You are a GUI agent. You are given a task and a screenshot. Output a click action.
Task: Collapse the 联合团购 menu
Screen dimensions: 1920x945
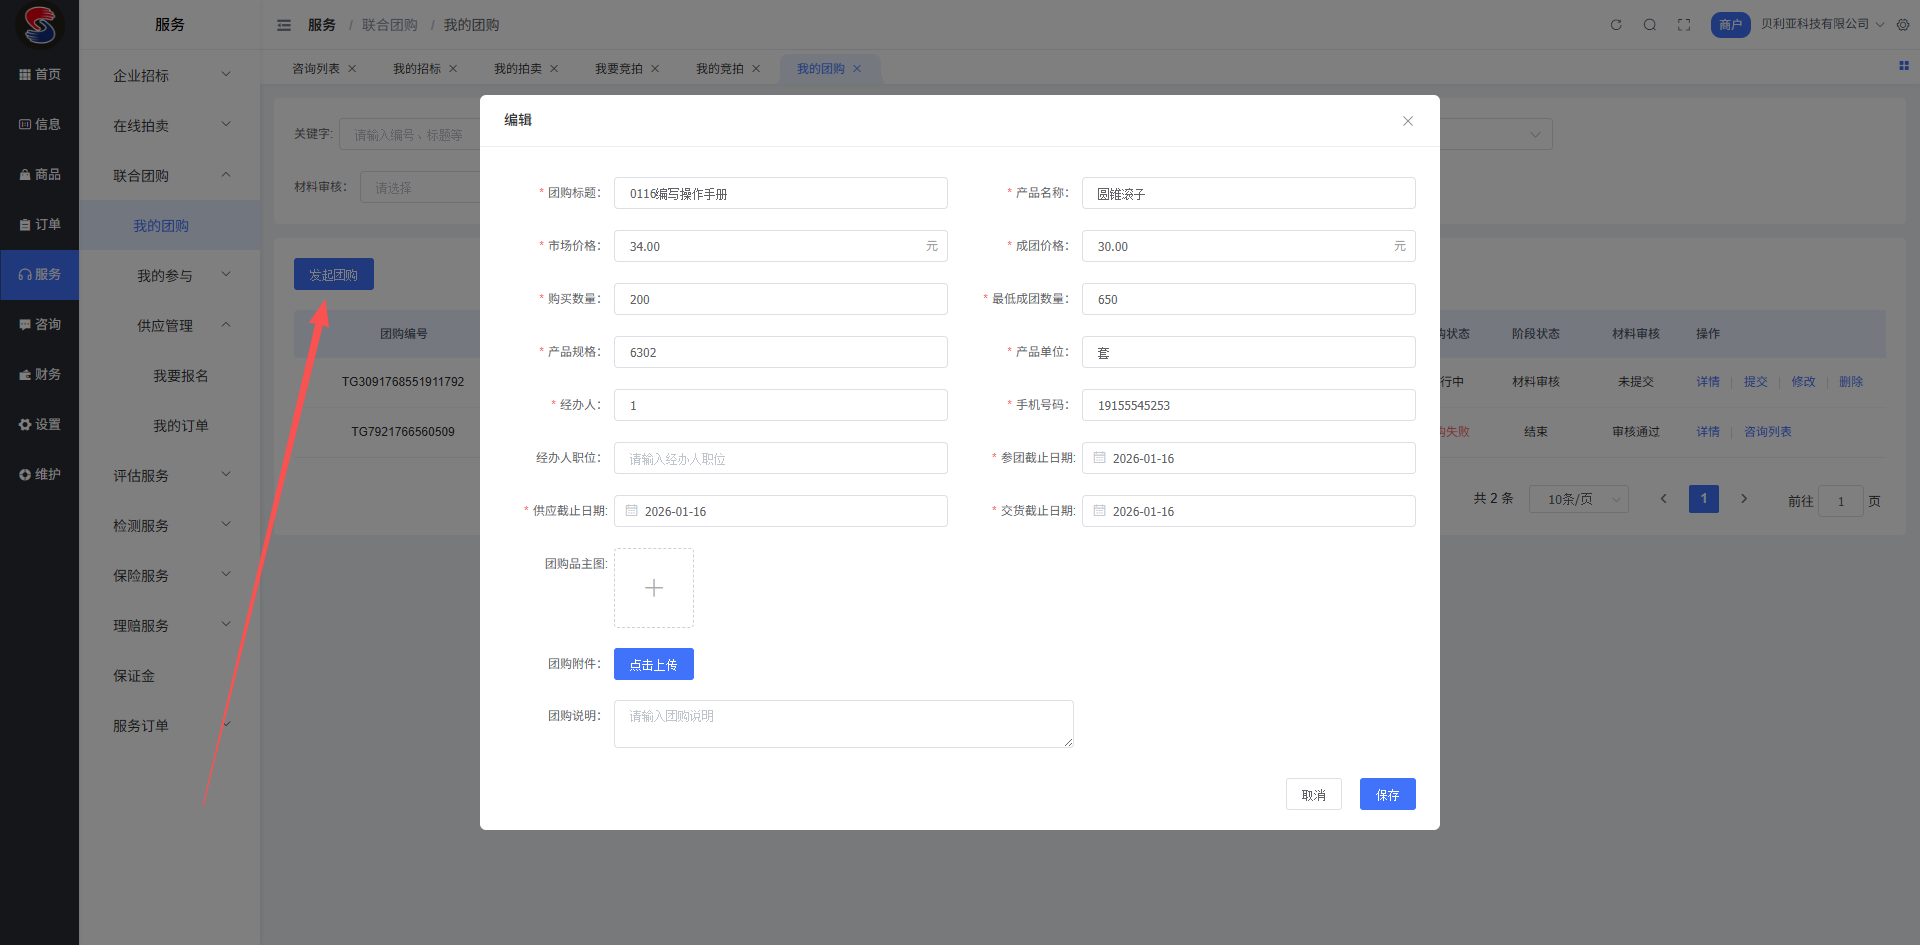170,176
